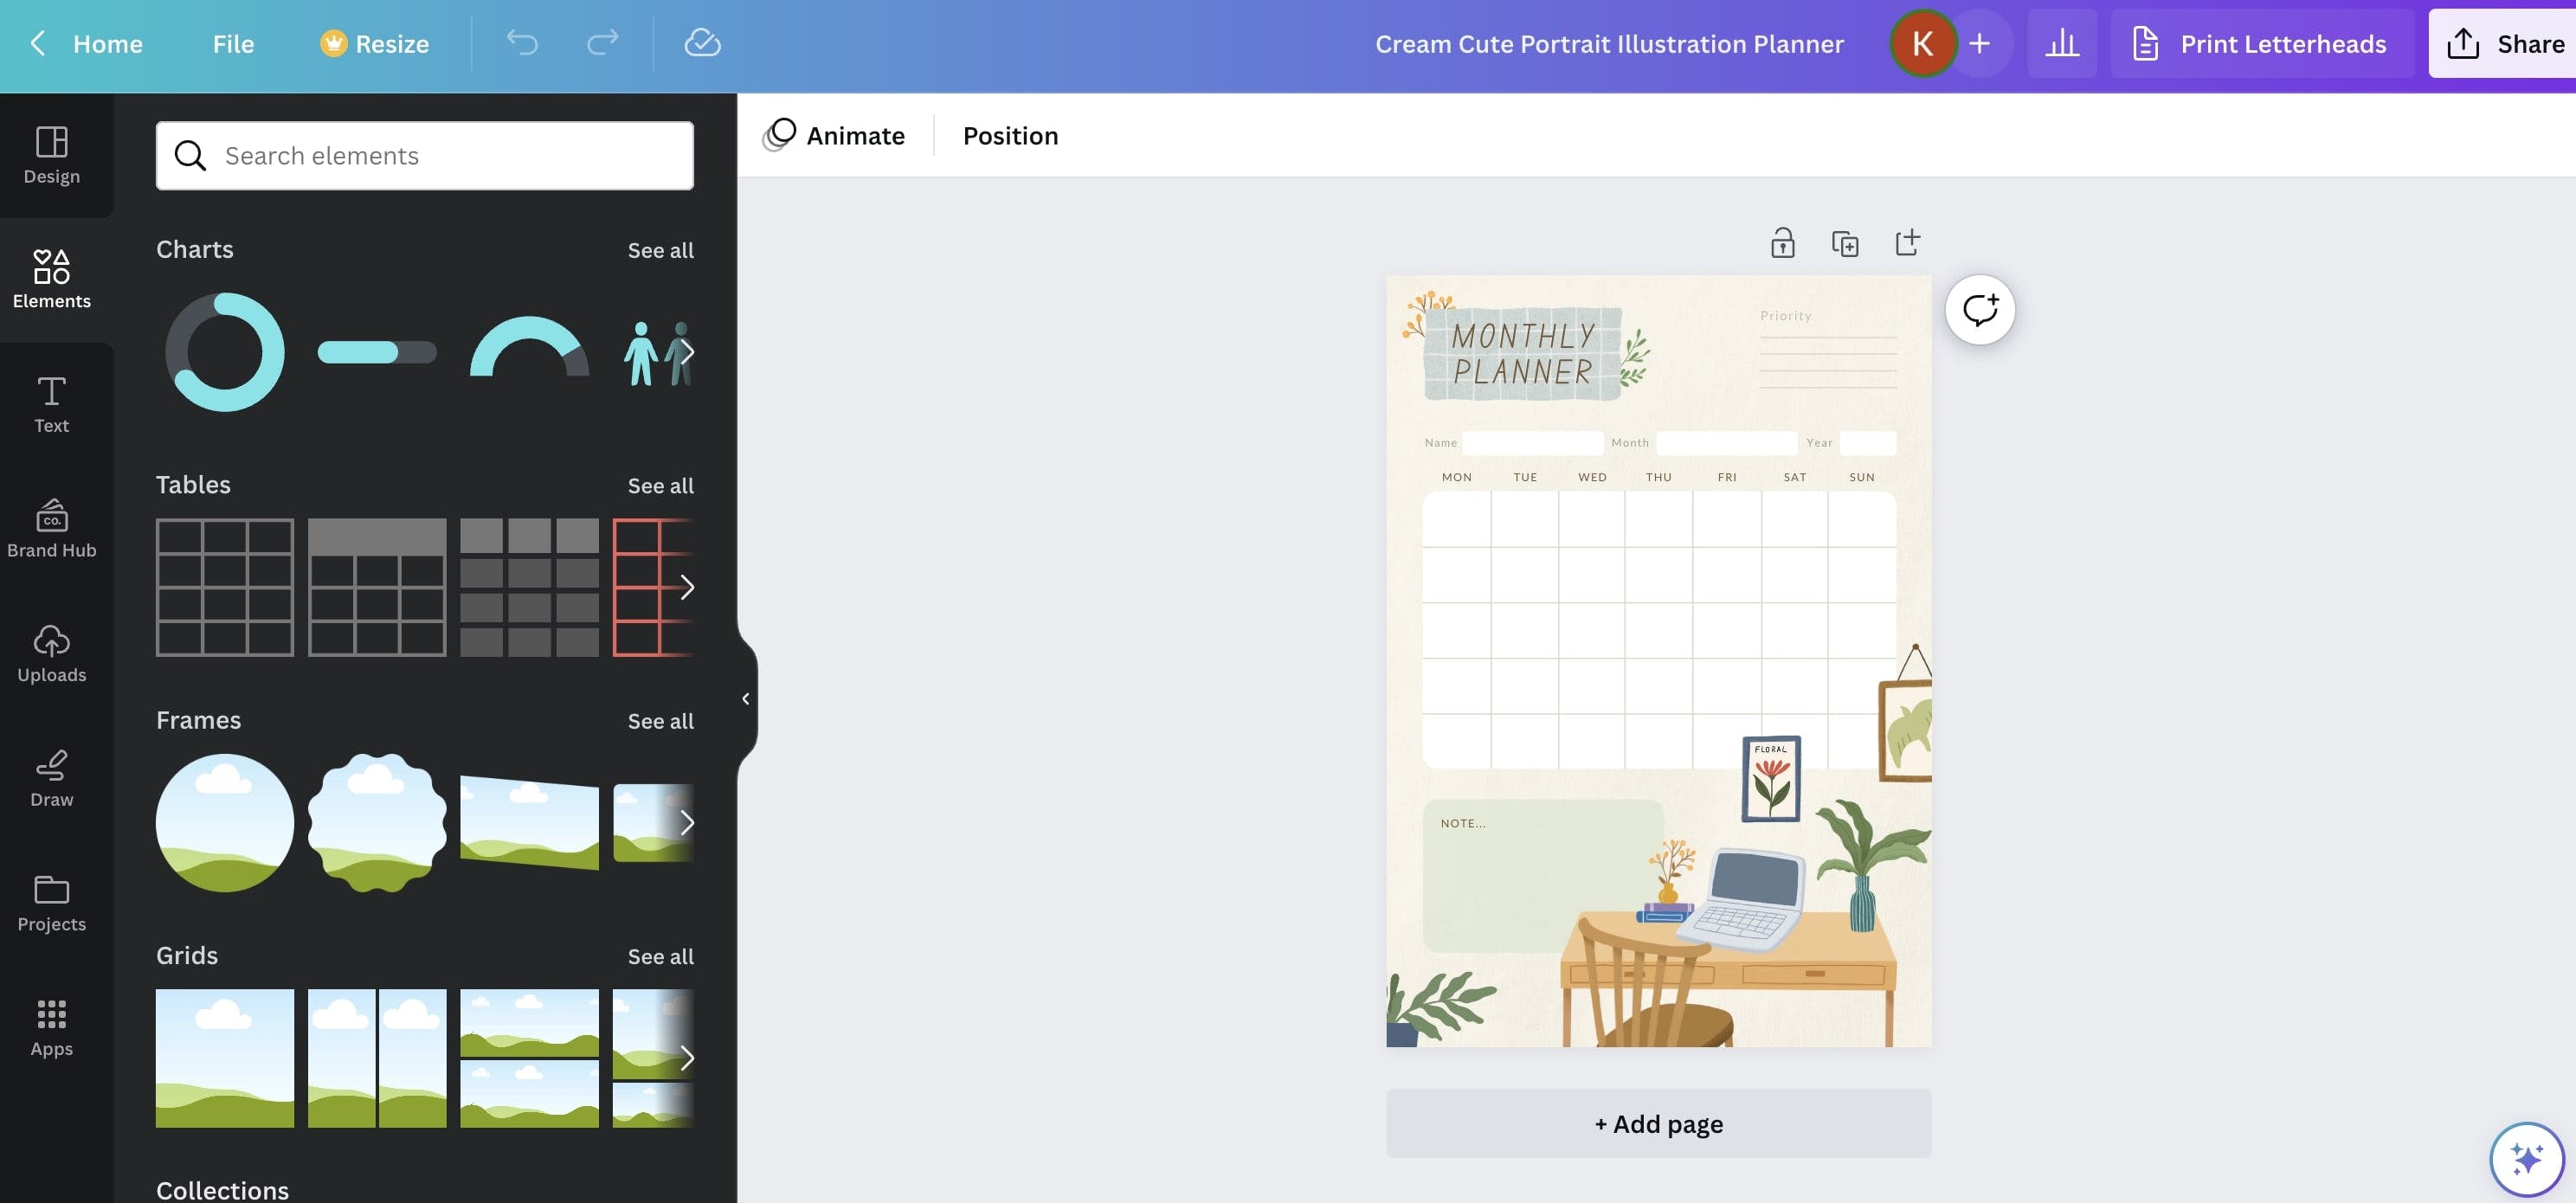Expand more chart options with the arrow
Image resolution: width=2576 pixels, height=1203 pixels.
coord(689,352)
